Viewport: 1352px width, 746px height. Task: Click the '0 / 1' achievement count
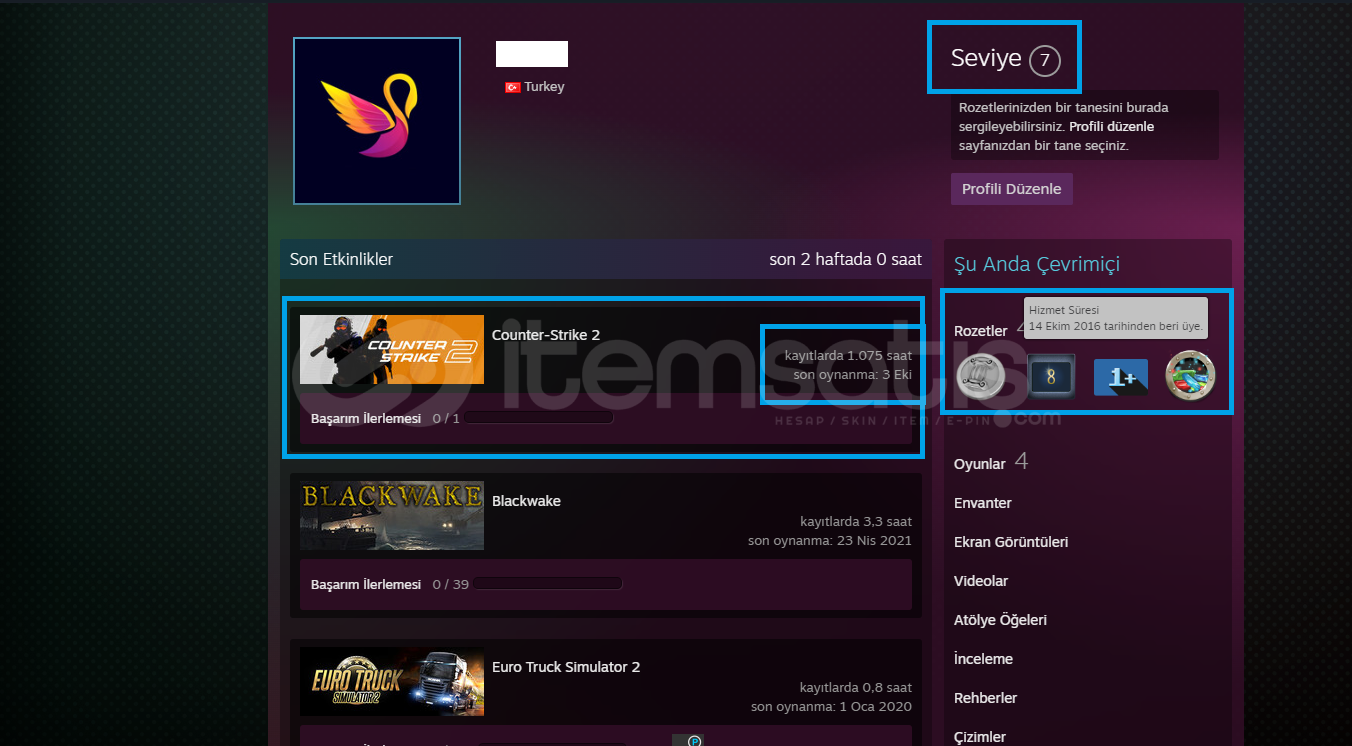[x=446, y=418]
